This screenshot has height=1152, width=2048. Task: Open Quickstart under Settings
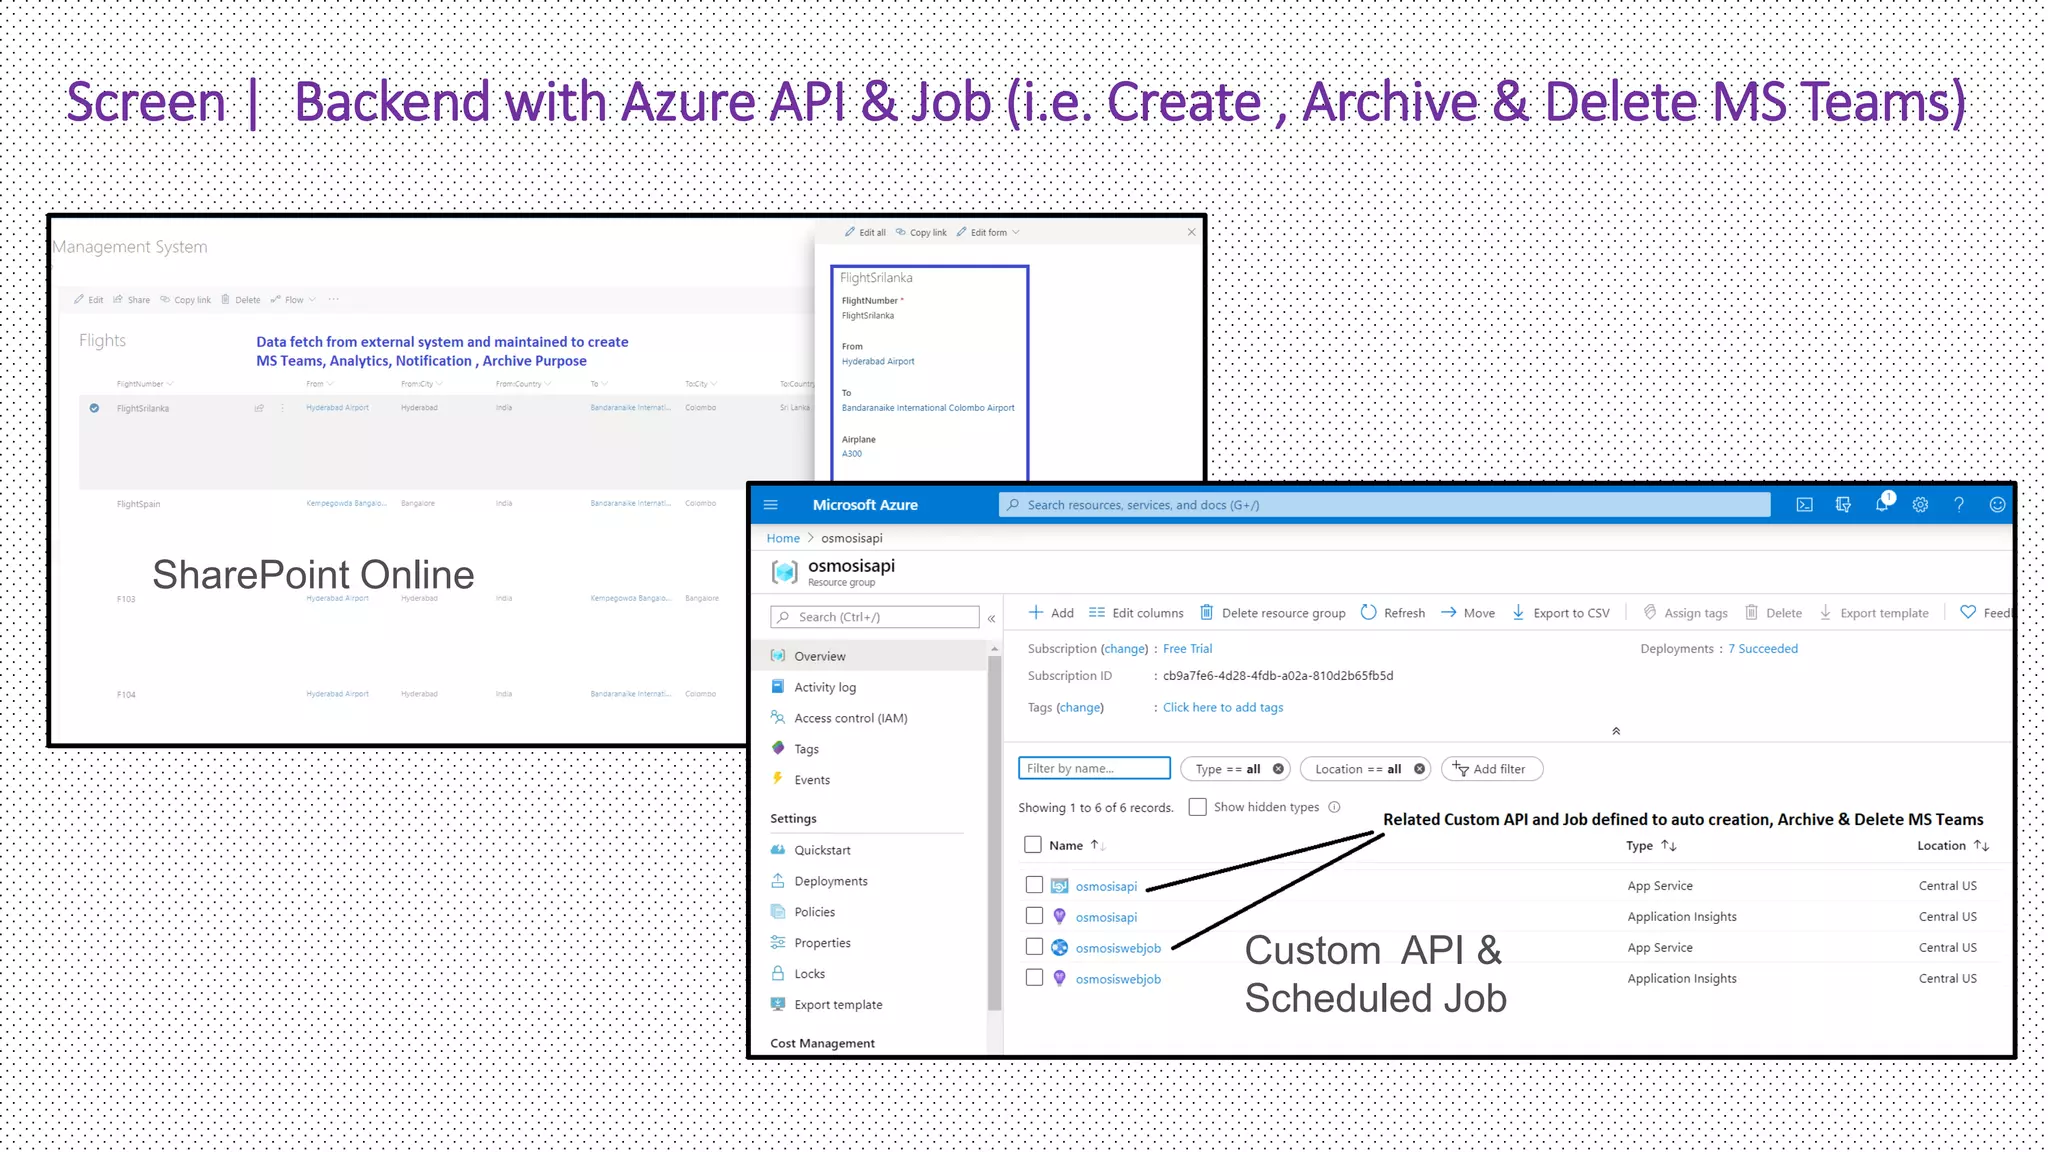pos(811,850)
